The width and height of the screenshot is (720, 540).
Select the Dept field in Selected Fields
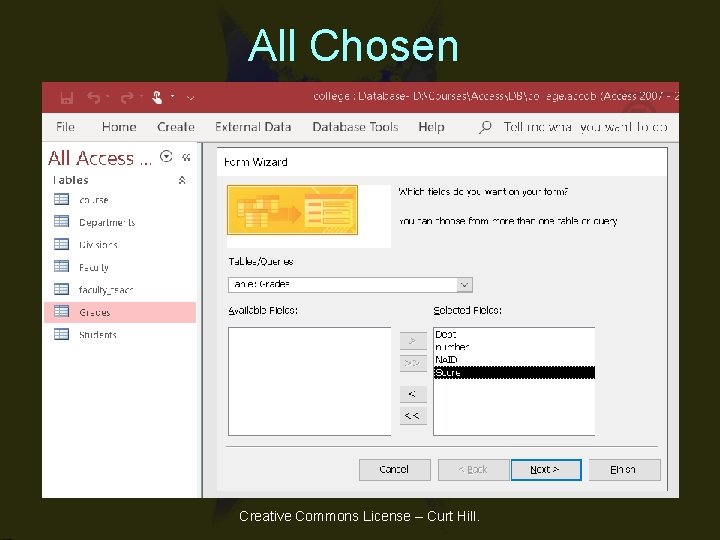point(514,334)
